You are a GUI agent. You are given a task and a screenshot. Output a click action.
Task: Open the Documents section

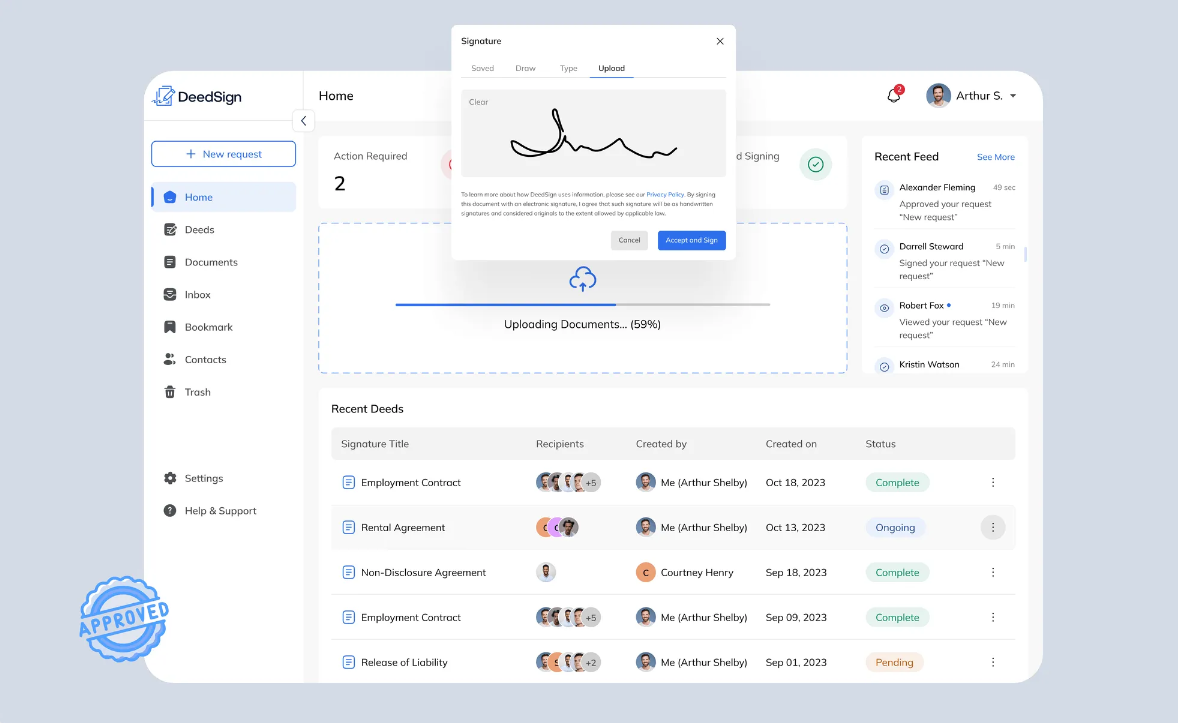tap(208, 261)
